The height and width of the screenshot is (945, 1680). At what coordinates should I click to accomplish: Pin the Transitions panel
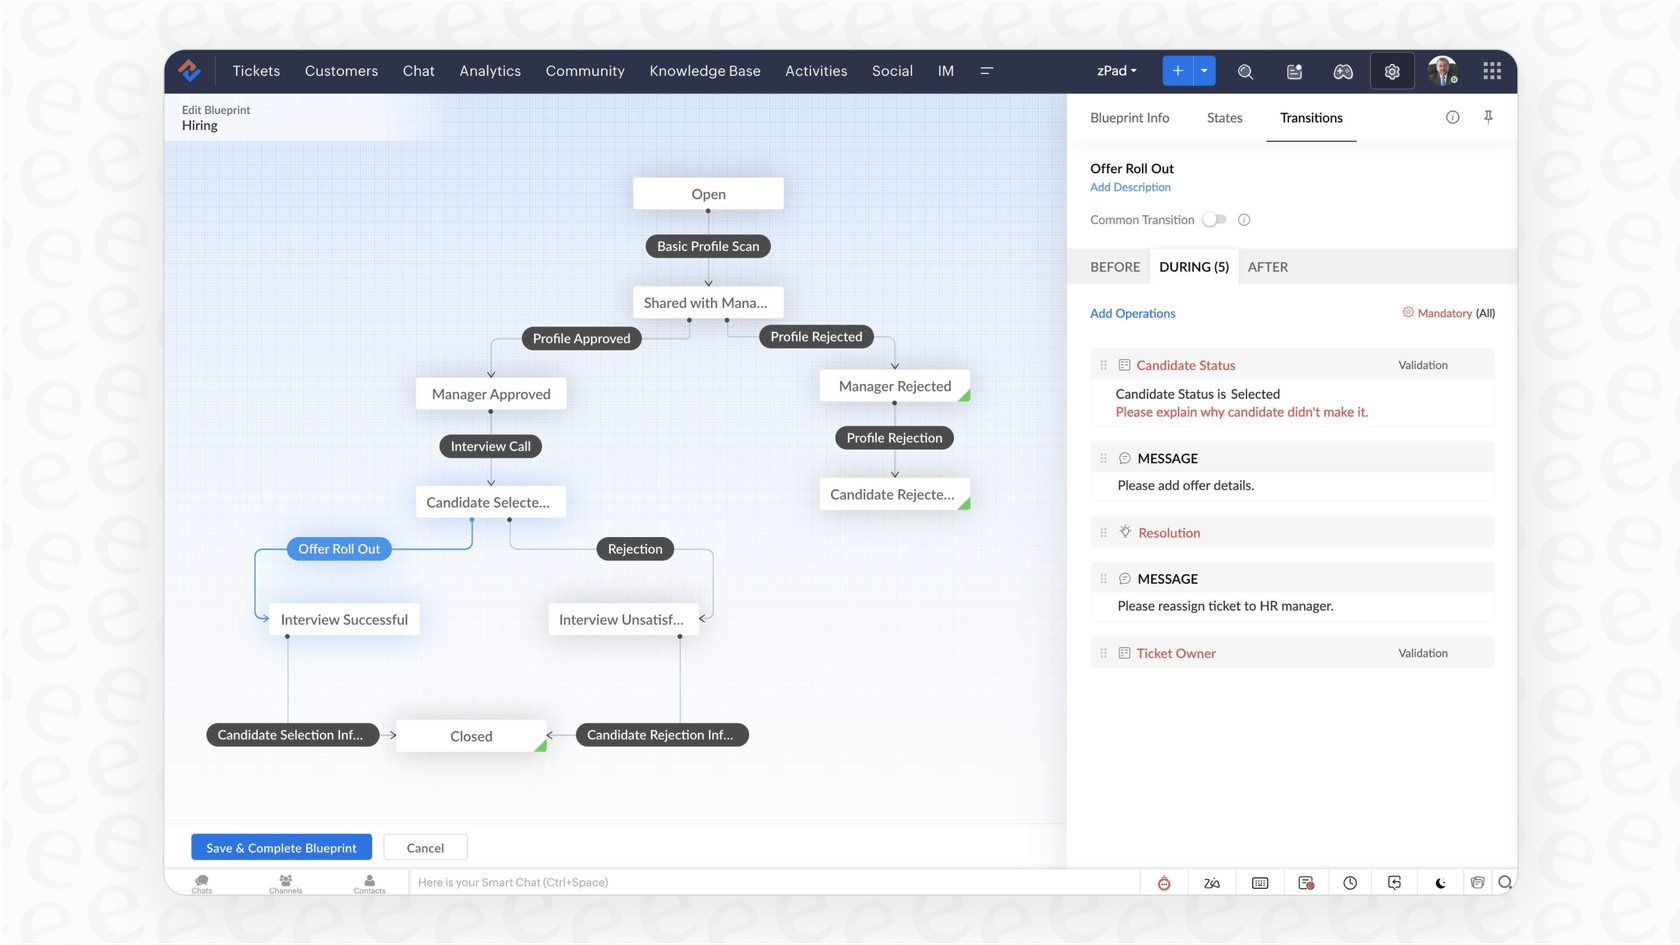tap(1489, 117)
